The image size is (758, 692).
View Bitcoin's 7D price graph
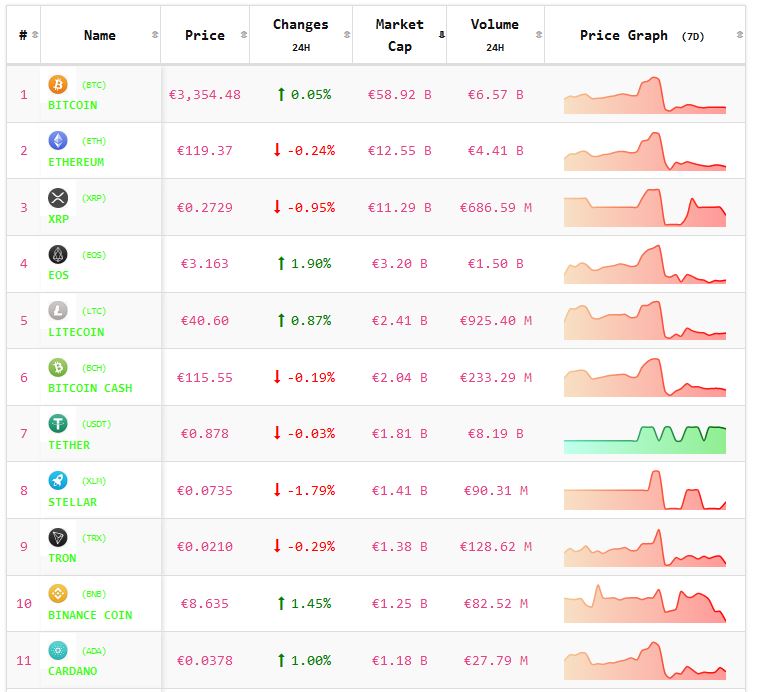pos(645,95)
